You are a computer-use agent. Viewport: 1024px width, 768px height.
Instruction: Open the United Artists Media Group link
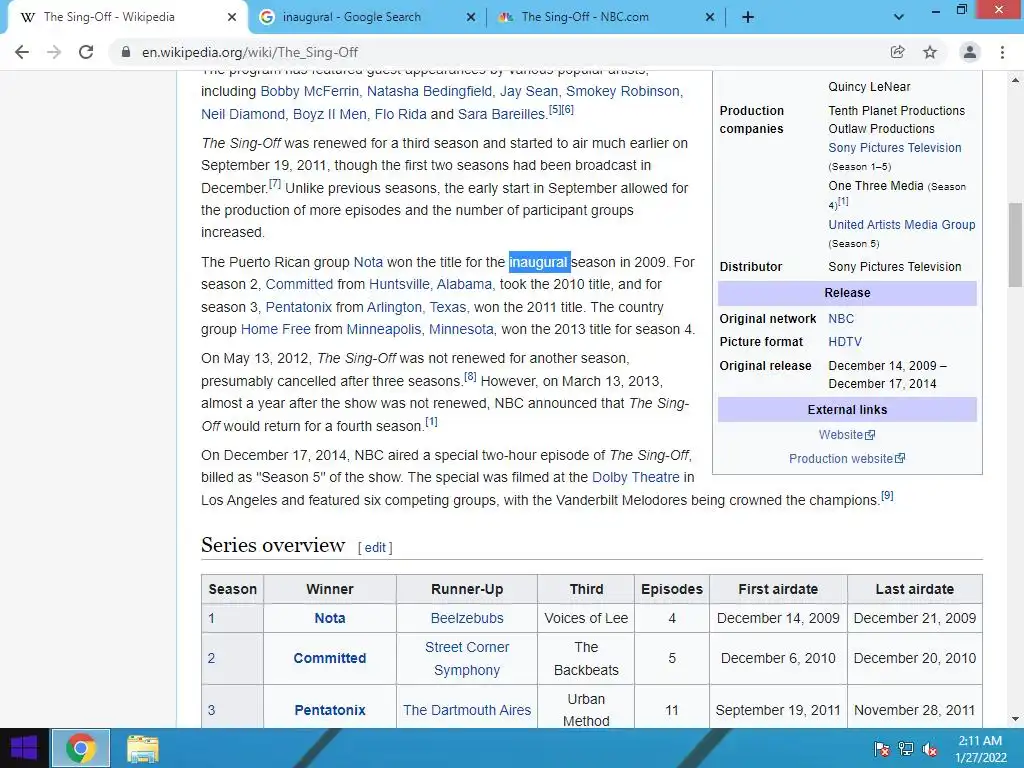[902, 225]
